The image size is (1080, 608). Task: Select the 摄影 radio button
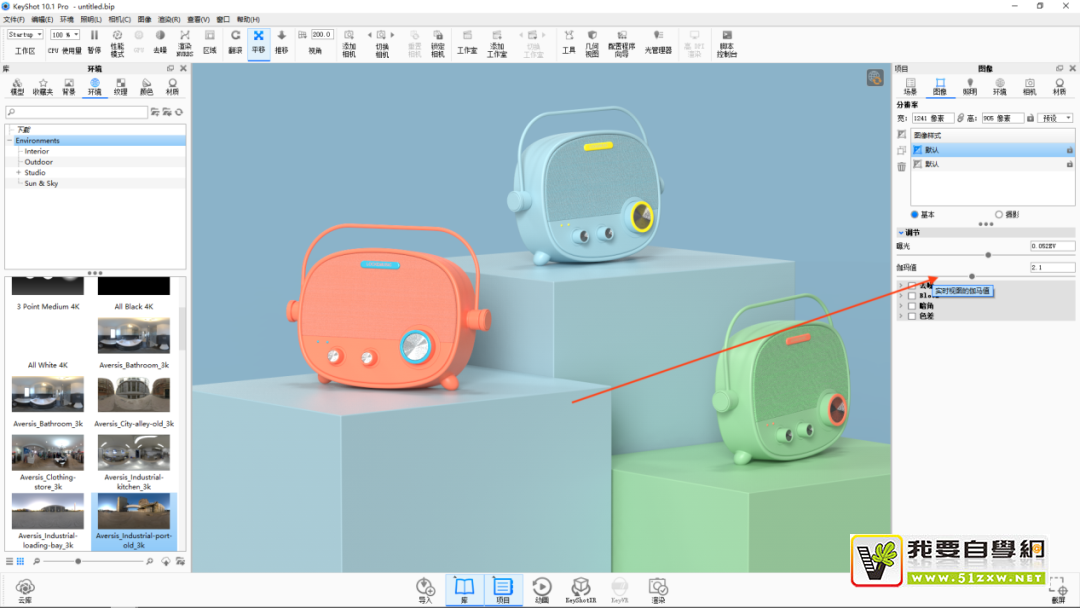(999, 215)
